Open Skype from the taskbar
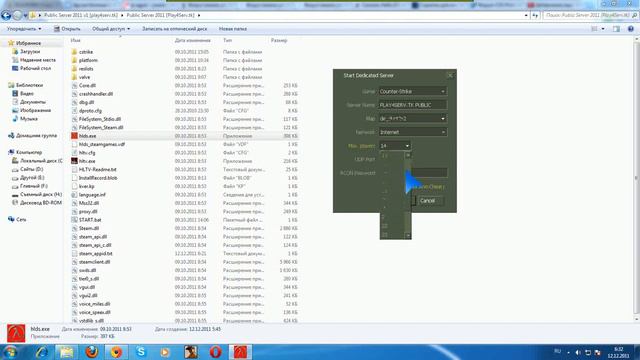The height and width of the screenshot is (360, 640). point(141,352)
